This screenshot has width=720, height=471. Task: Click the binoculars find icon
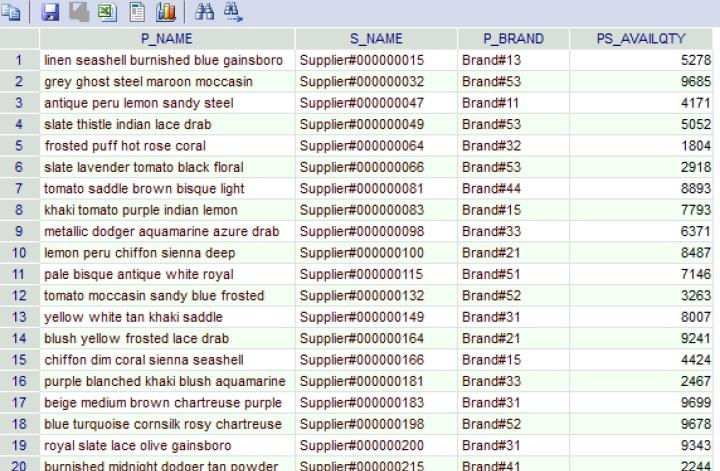click(204, 11)
